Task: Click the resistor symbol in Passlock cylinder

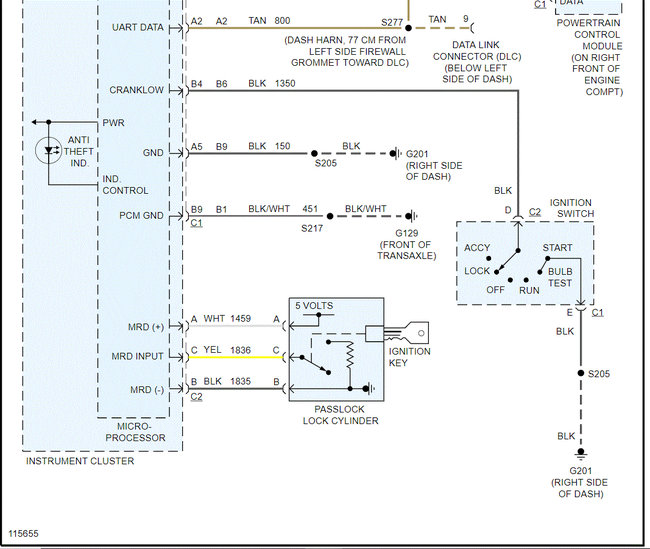Action: tap(350, 355)
